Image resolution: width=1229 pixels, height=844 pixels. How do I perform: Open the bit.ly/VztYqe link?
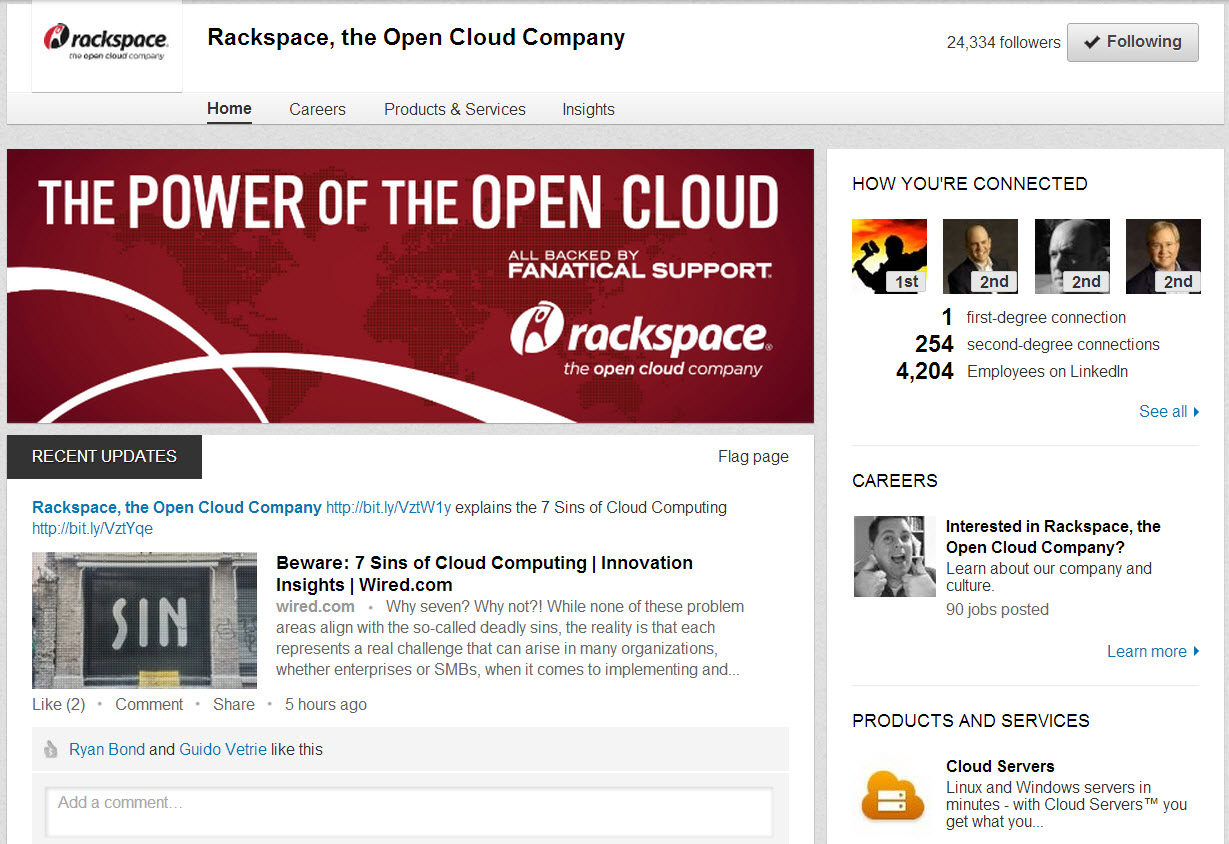pyautogui.click(x=92, y=528)
